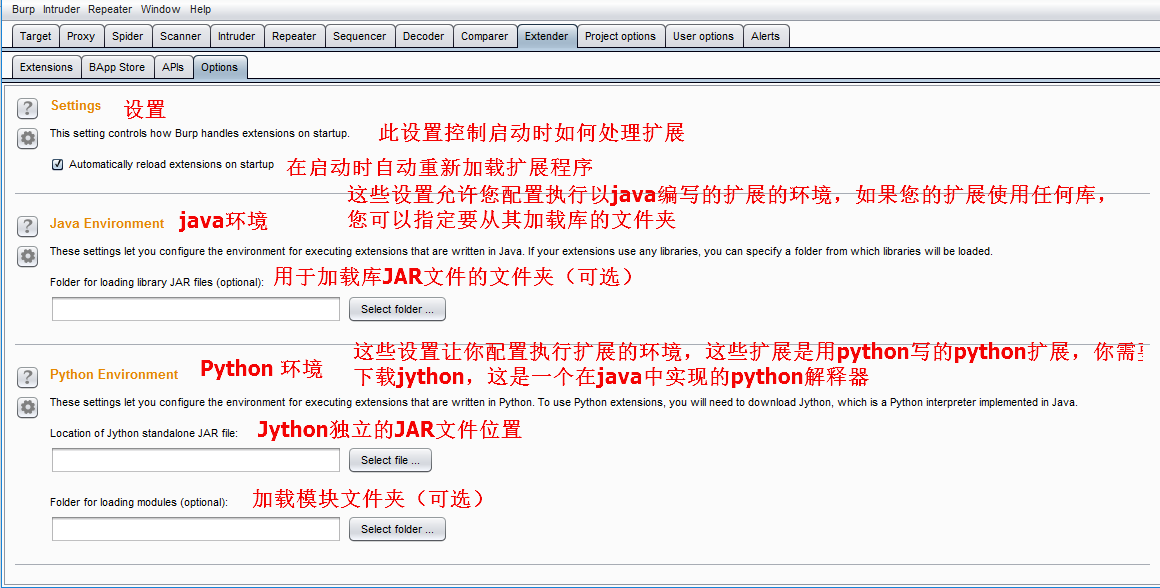The width and height of the screenshot is (1160, 588).
Task: Click the gear icon under Settings
Action: (27, 138)
